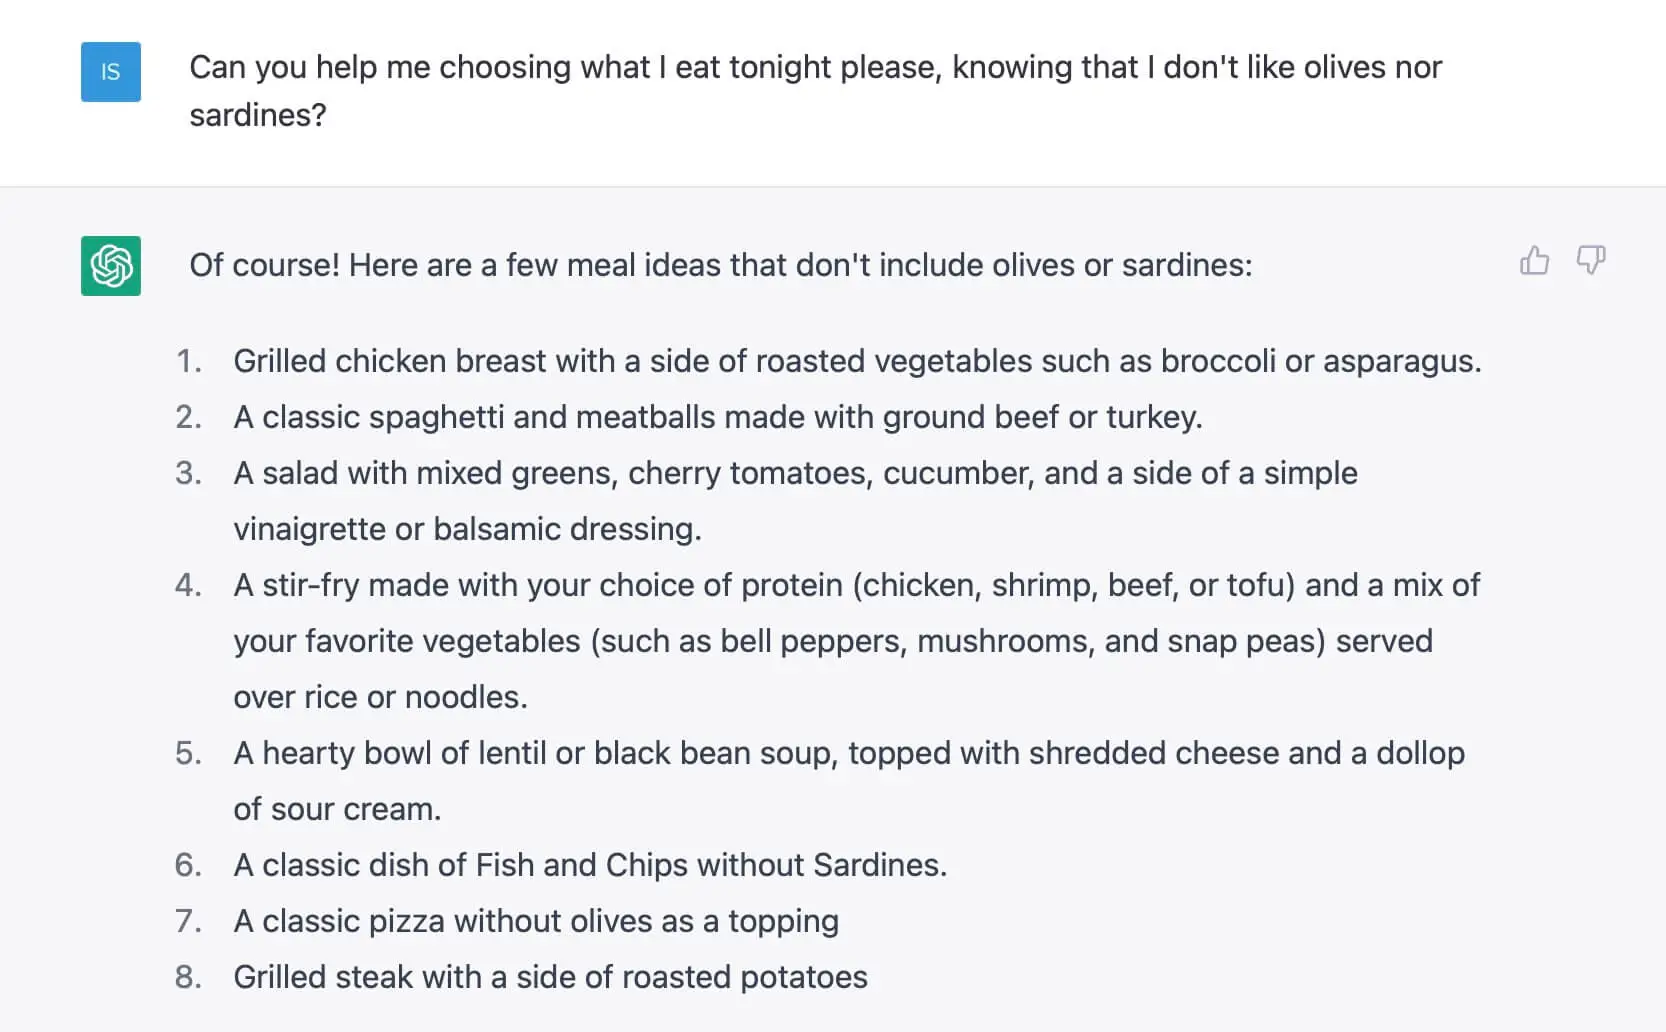Click the blue IS user avatar

tap(111, 72)
